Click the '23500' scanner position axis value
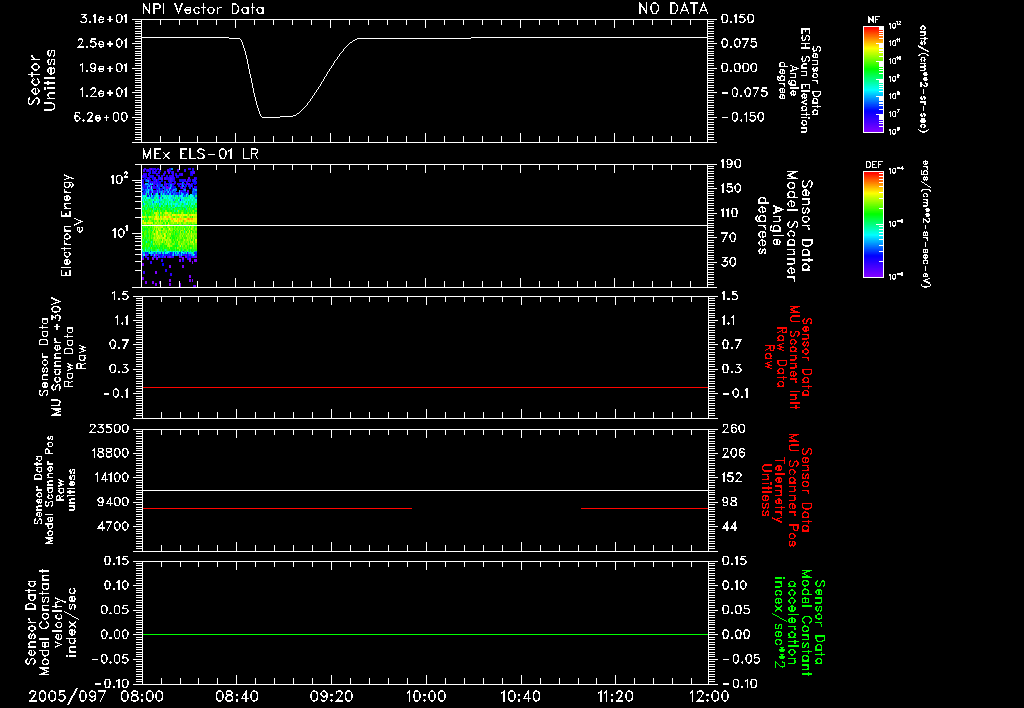The height and width of the screenshot is (708, 1024). (x=108, y=428)
